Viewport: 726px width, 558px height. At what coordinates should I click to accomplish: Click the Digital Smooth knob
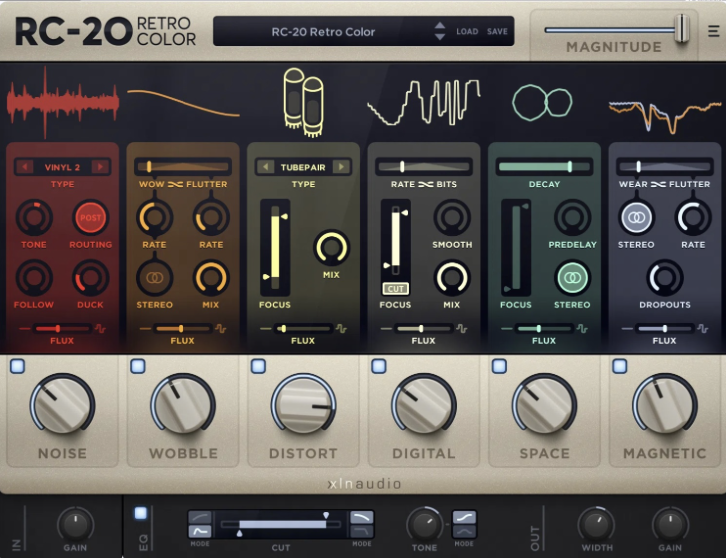[452, 218]
